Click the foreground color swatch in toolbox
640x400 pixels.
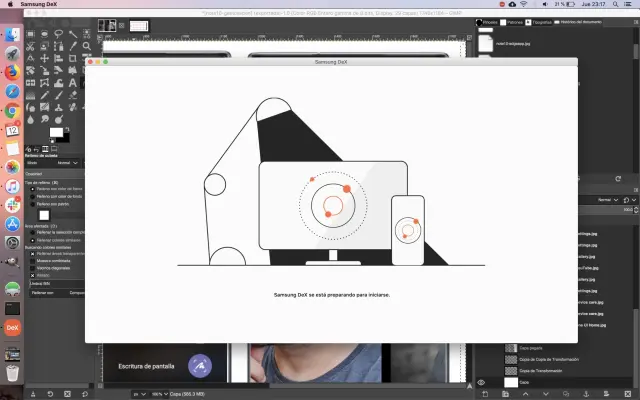[x=57, y=132]
